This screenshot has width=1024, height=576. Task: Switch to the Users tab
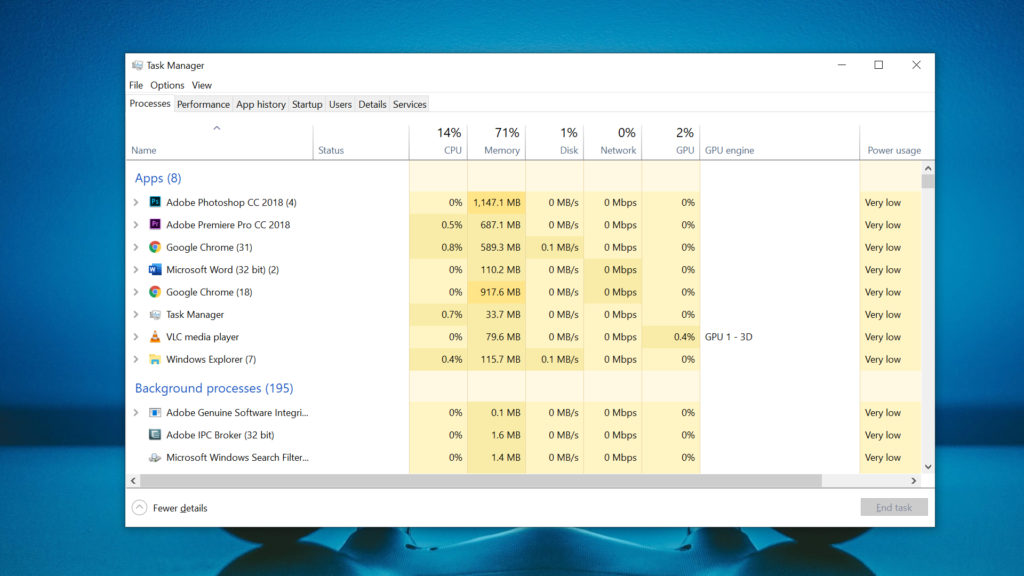pos(340,104)
